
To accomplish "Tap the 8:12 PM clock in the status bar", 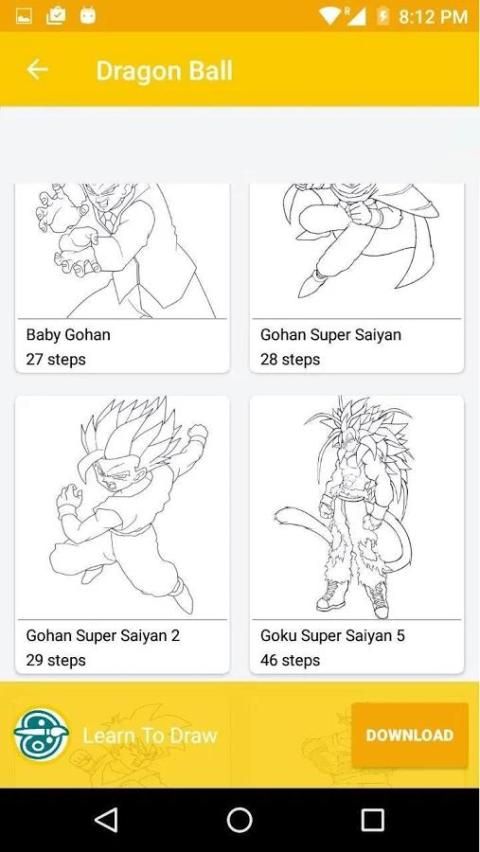I will pyautogui.click(x=433, y=17).
